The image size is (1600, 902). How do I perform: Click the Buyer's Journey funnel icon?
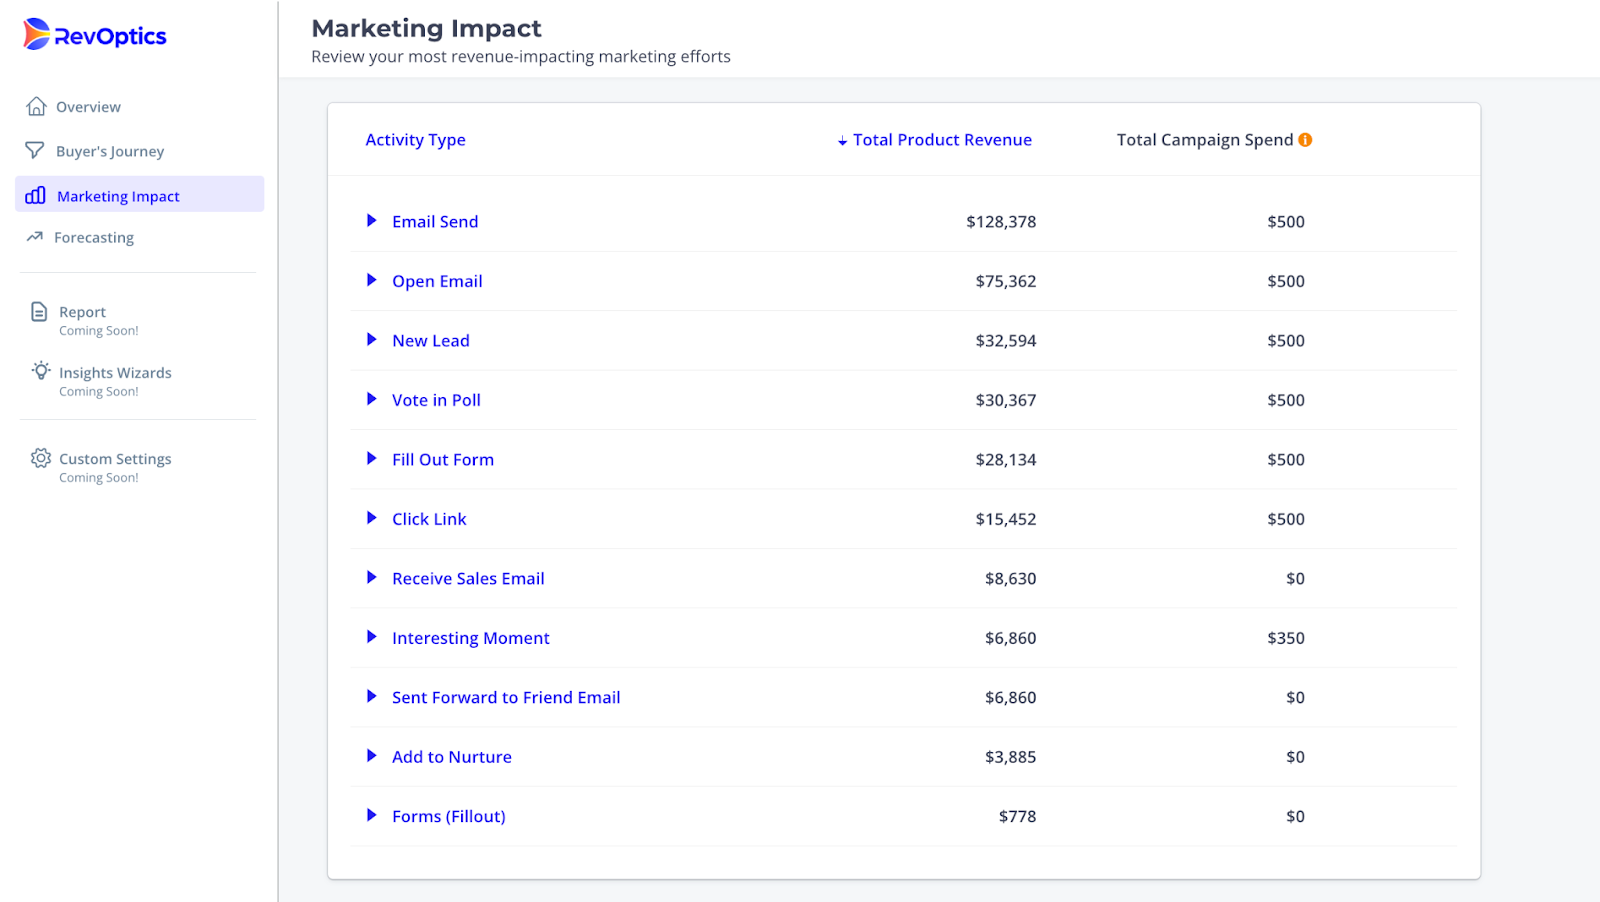[35, 150]
